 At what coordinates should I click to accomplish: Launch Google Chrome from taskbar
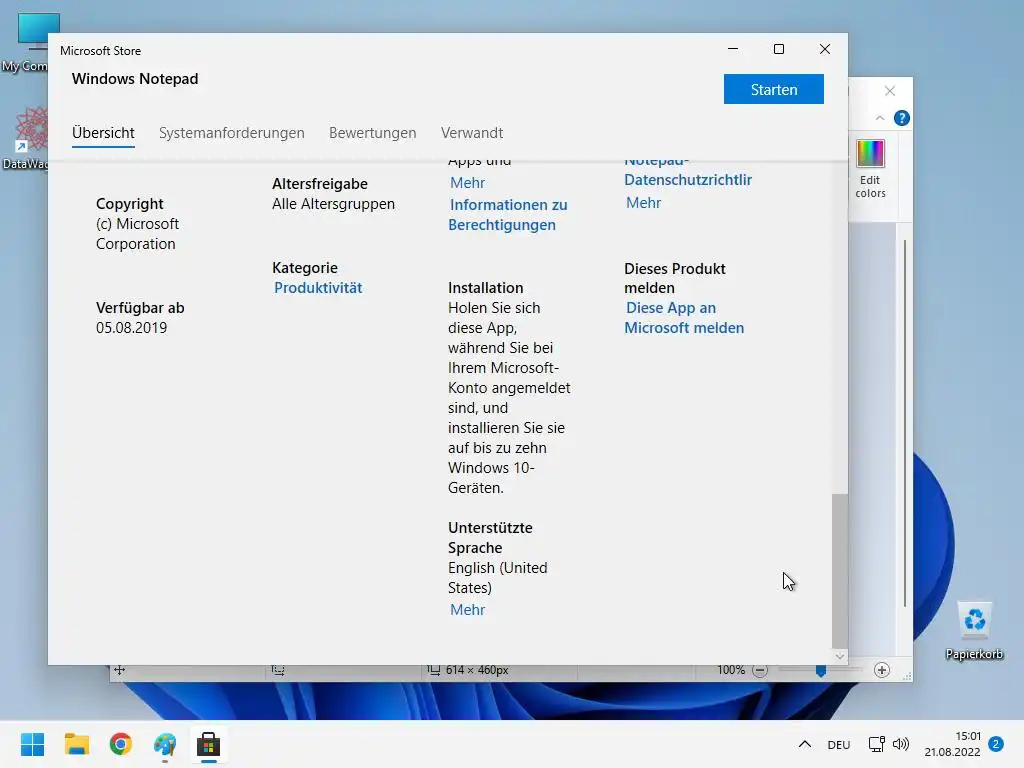121,744
